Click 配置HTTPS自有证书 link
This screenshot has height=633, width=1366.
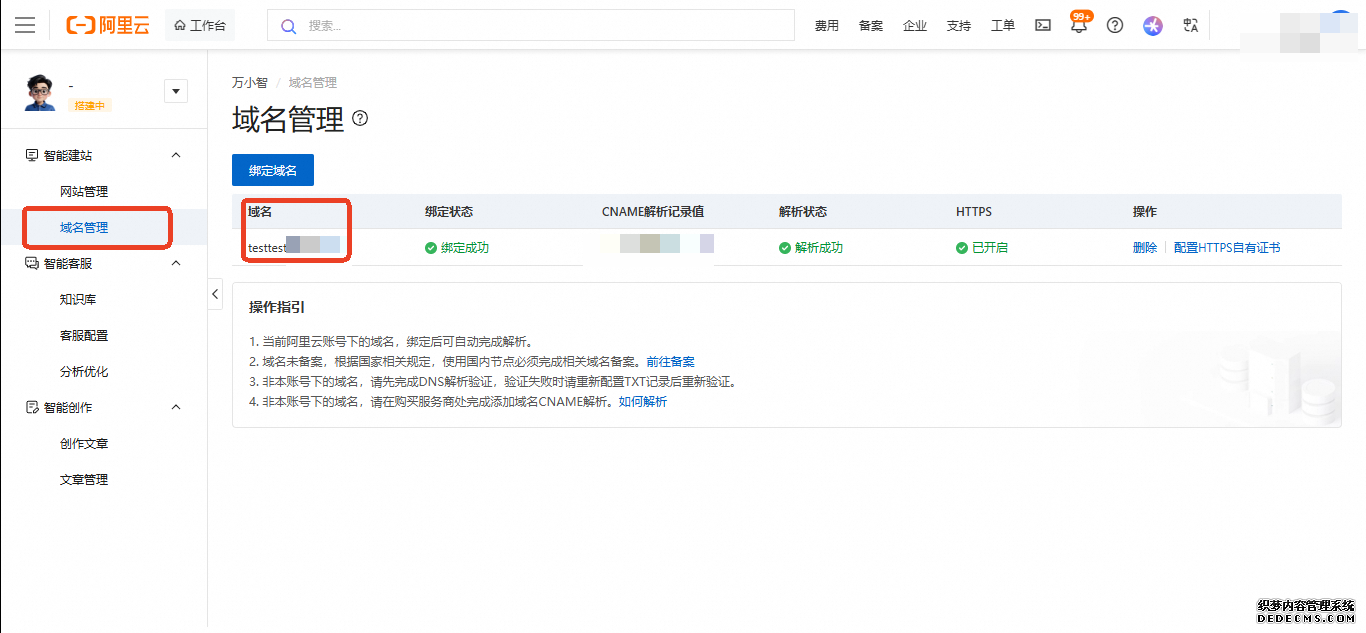1227,247
